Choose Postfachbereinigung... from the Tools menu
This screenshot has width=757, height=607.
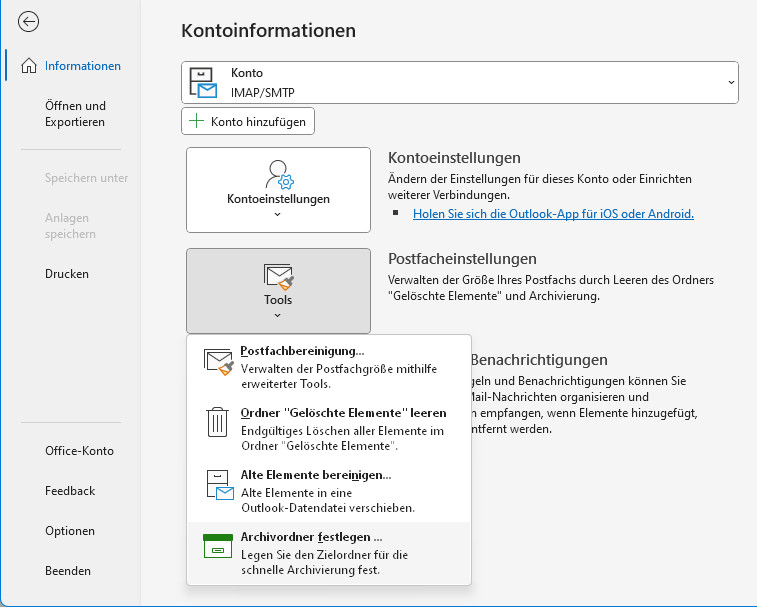click(329, 367)
